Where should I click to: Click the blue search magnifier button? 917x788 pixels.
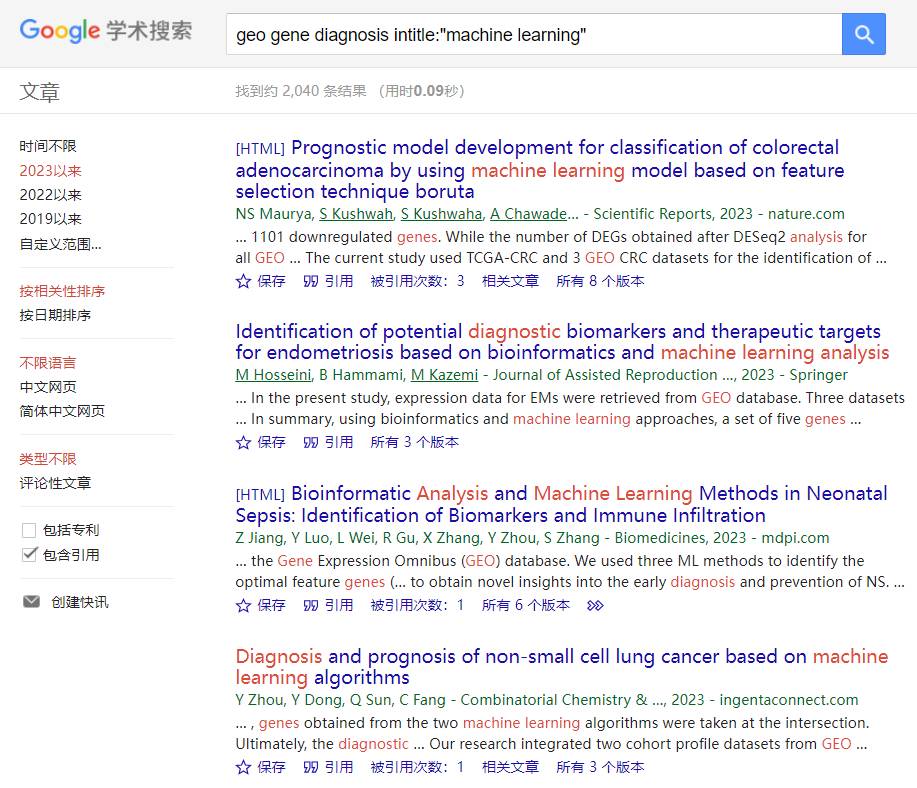864,35
